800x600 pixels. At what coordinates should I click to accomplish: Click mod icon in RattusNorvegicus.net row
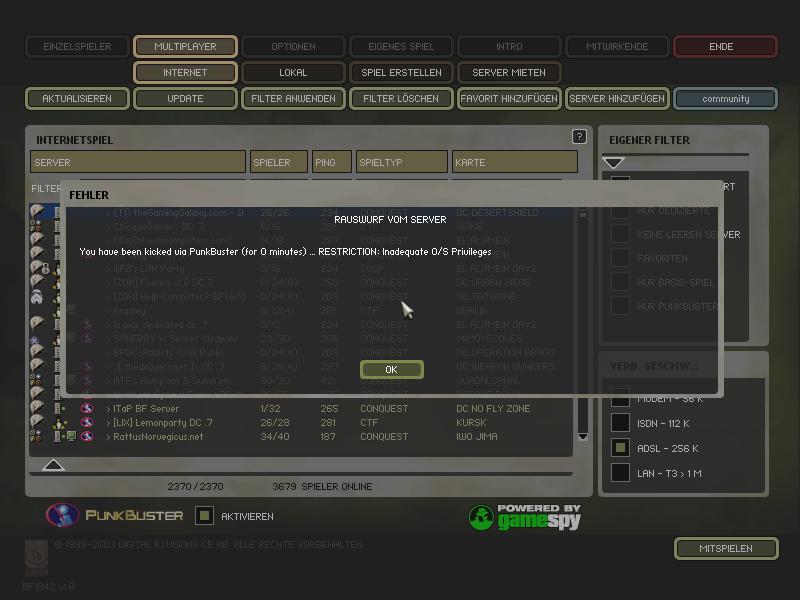(36, 436)
